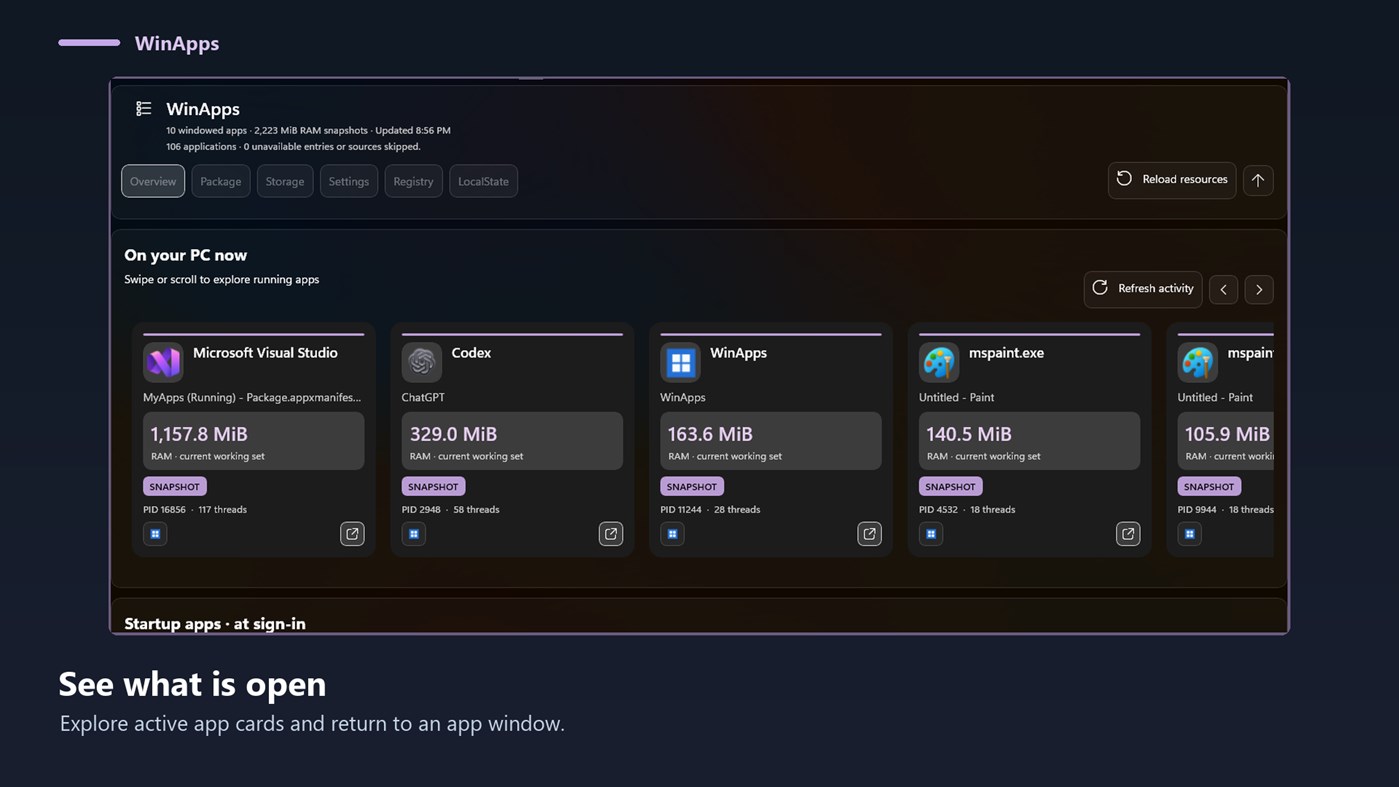Click the 329.0 MiB RAM tile
Viewport: 1399px width, 787px height.
512,441
